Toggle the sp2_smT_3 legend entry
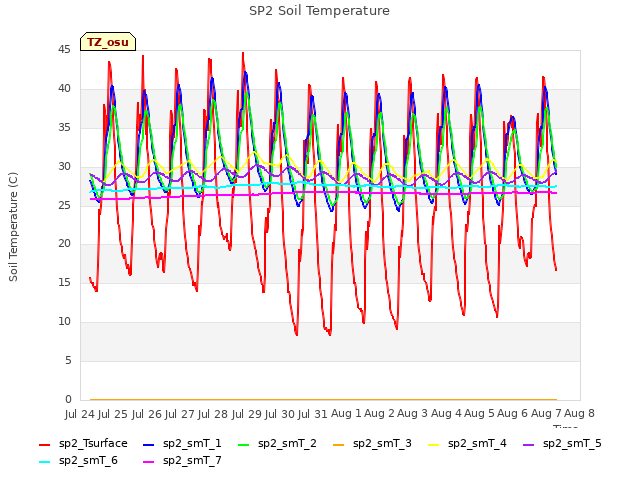This screenshot has width=640, height=480. (372, 444)
